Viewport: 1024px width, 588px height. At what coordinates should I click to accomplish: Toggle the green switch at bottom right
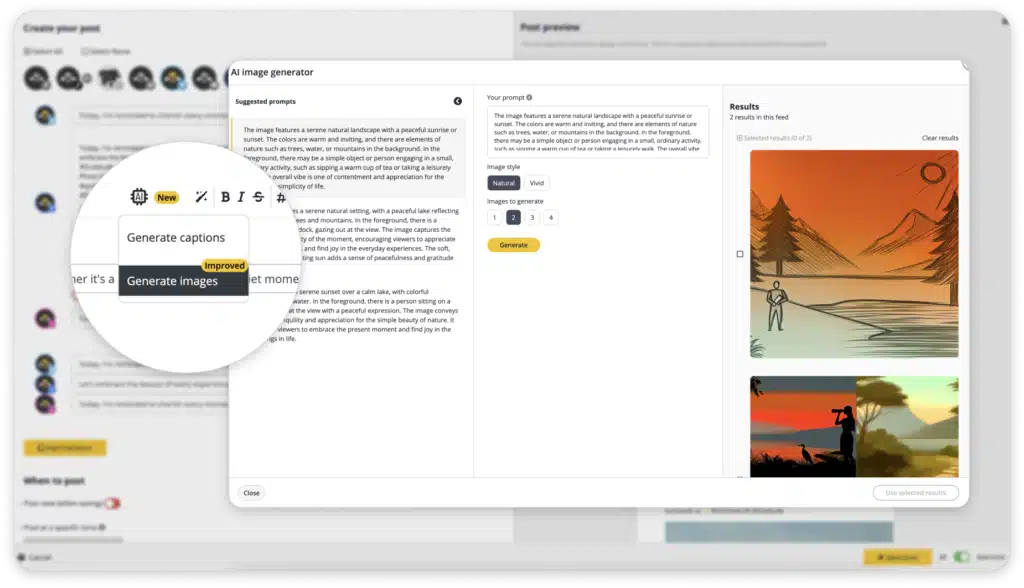(961, 557)
